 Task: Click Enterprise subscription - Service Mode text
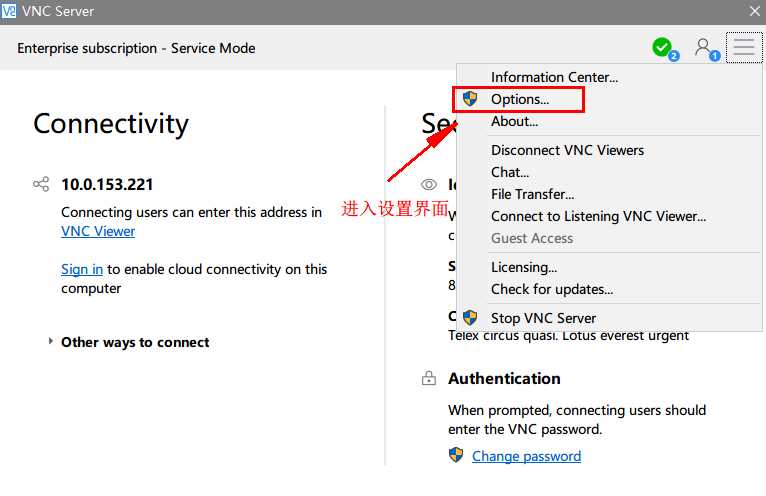click(136, 48)
